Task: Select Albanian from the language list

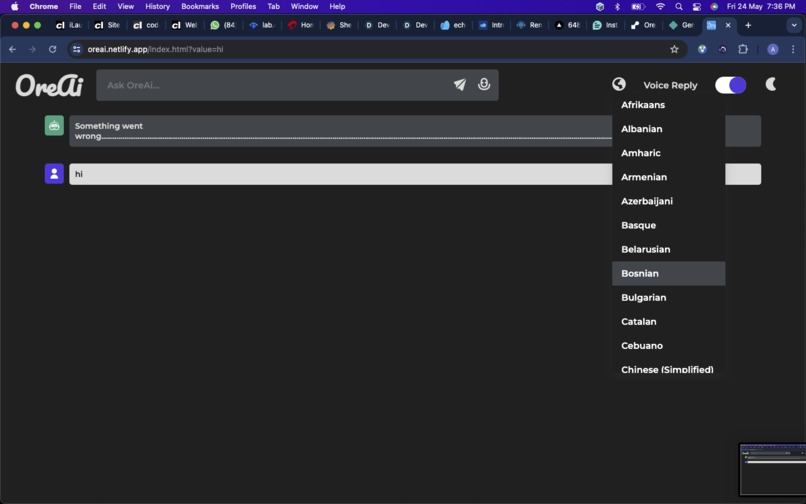Action: pyautogui.click(x=669, y=129)
